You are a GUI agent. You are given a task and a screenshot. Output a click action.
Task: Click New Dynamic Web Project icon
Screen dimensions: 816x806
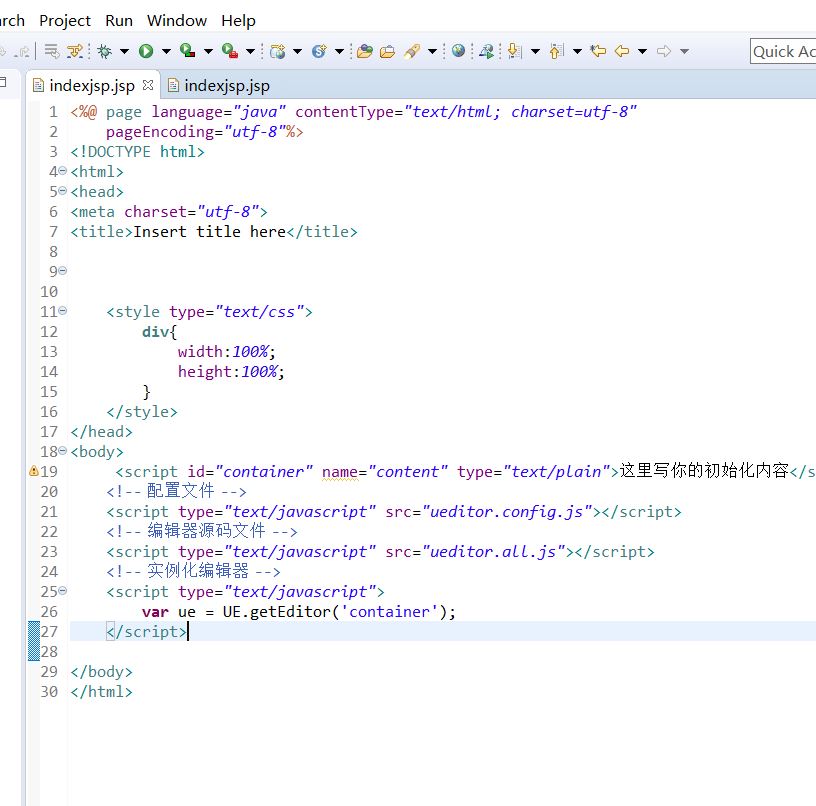point(278,51)
